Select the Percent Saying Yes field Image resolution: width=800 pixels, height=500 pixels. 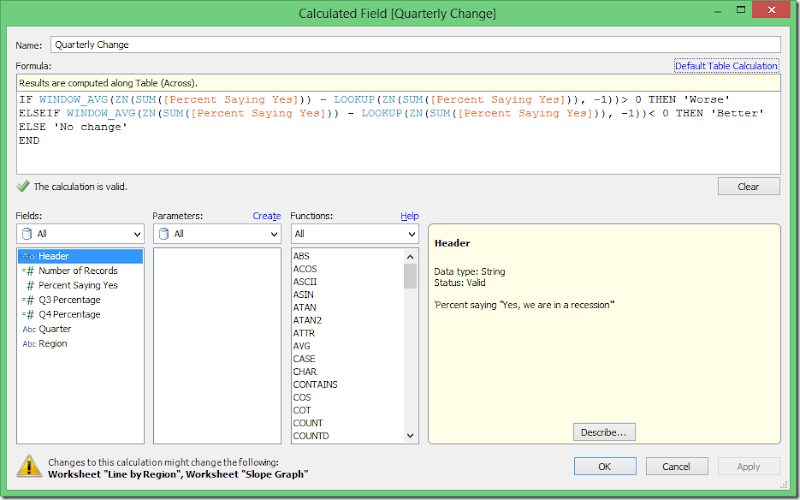click(78, 285)
